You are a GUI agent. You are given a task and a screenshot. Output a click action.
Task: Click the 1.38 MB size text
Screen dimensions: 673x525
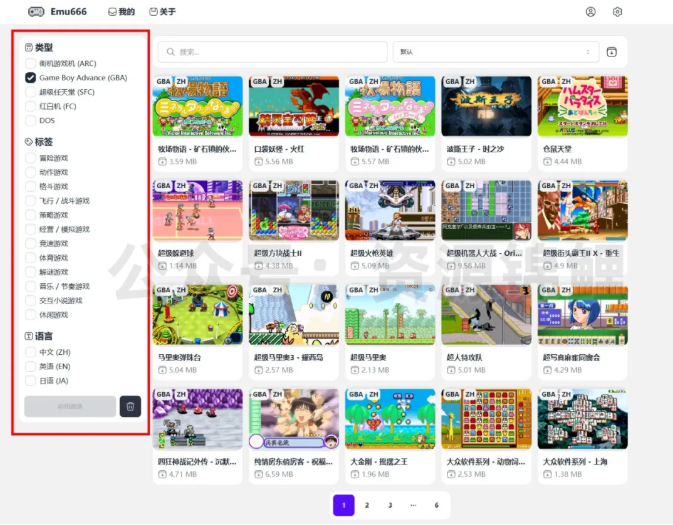[x=567, y=474]
